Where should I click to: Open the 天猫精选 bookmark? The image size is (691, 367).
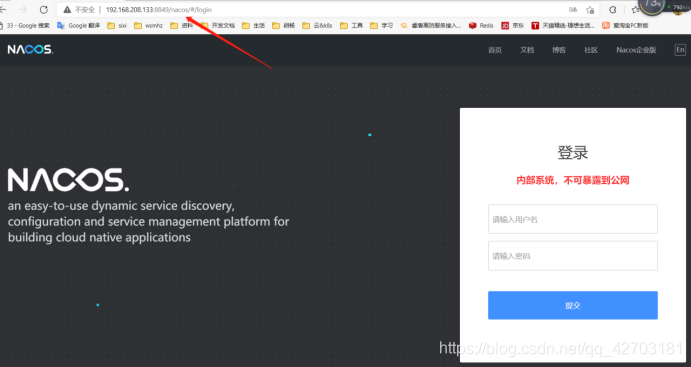coord(563,26)
